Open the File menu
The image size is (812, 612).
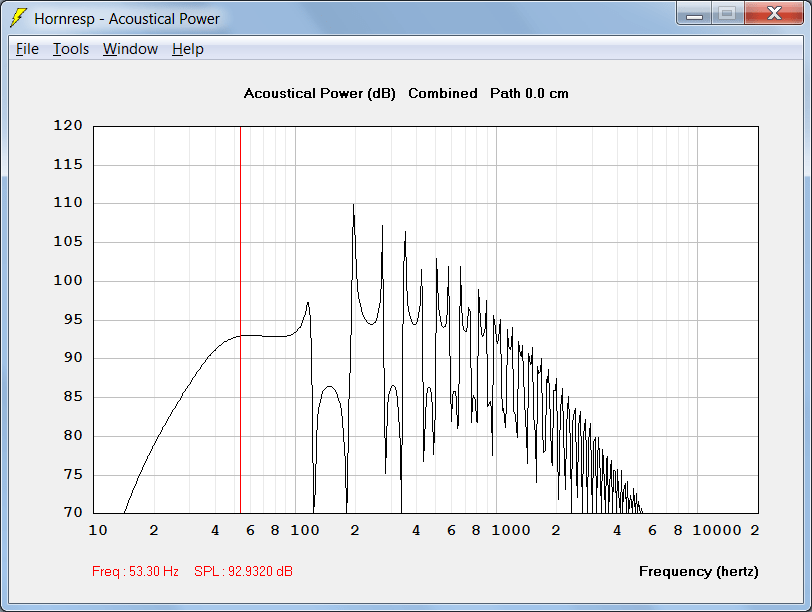point(27,49)
